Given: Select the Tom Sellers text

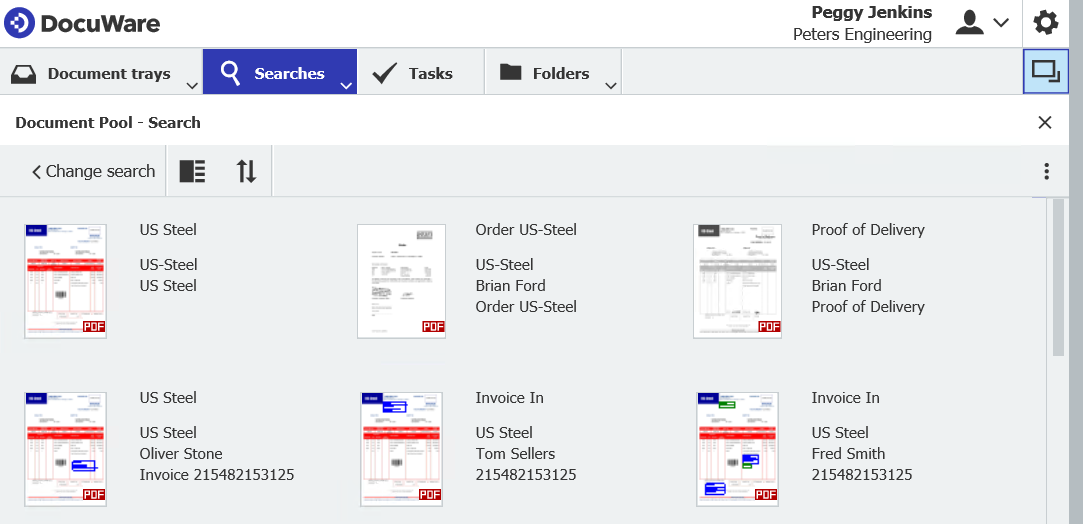Looking at the screenshot, I should pyautogui.click(x=515, y=454).
